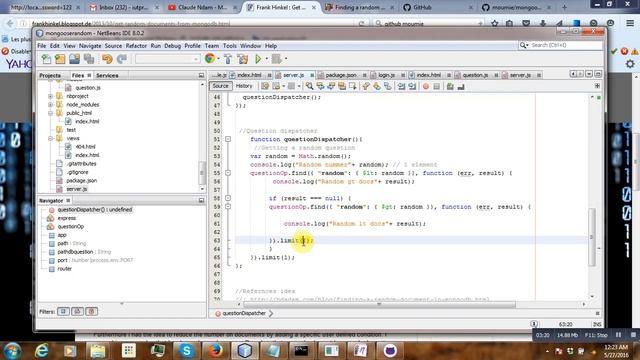The height and width of the screenshot is (360, 640).
Task: Switch editor to History view
Action: pyautogui.click(x=244, y=86)
